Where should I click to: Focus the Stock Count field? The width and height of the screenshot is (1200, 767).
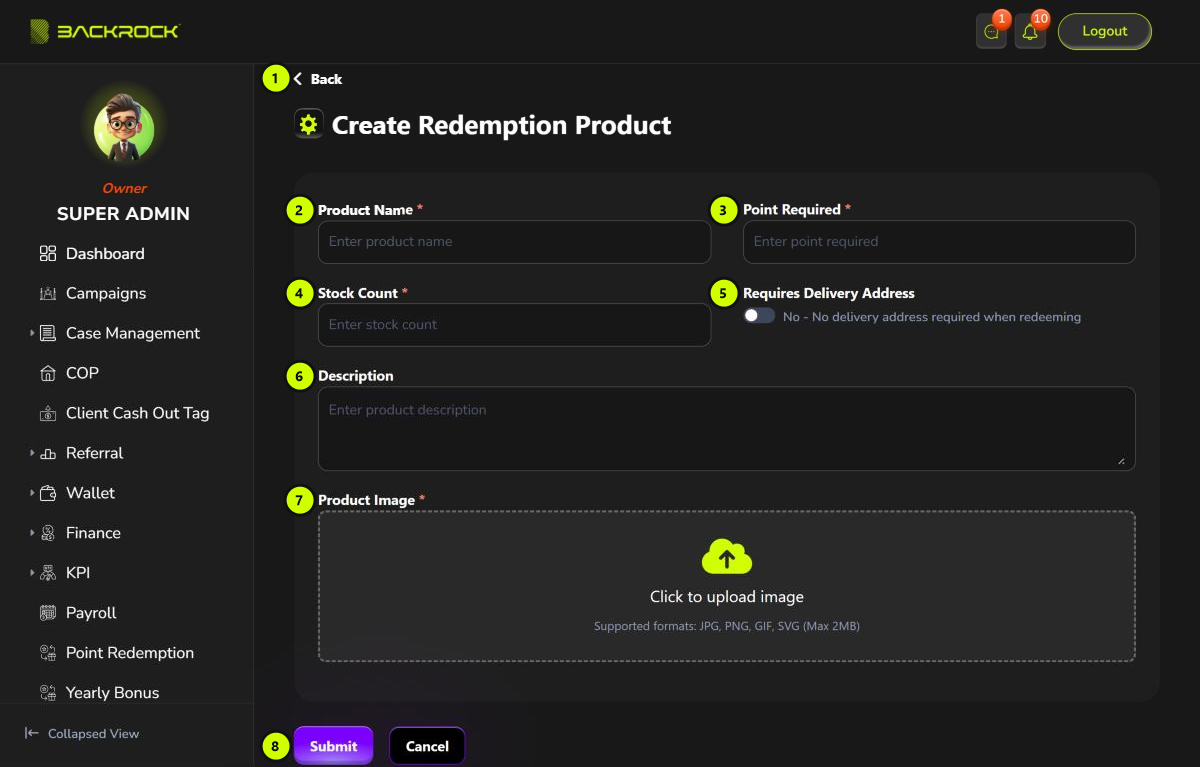514,325
